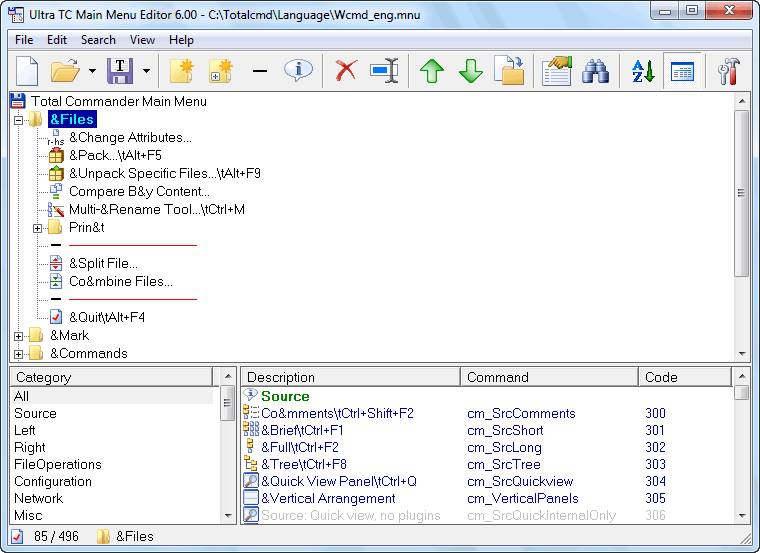Select the &Commands folder item
760x553 pixels.
(x=89, y=353)
